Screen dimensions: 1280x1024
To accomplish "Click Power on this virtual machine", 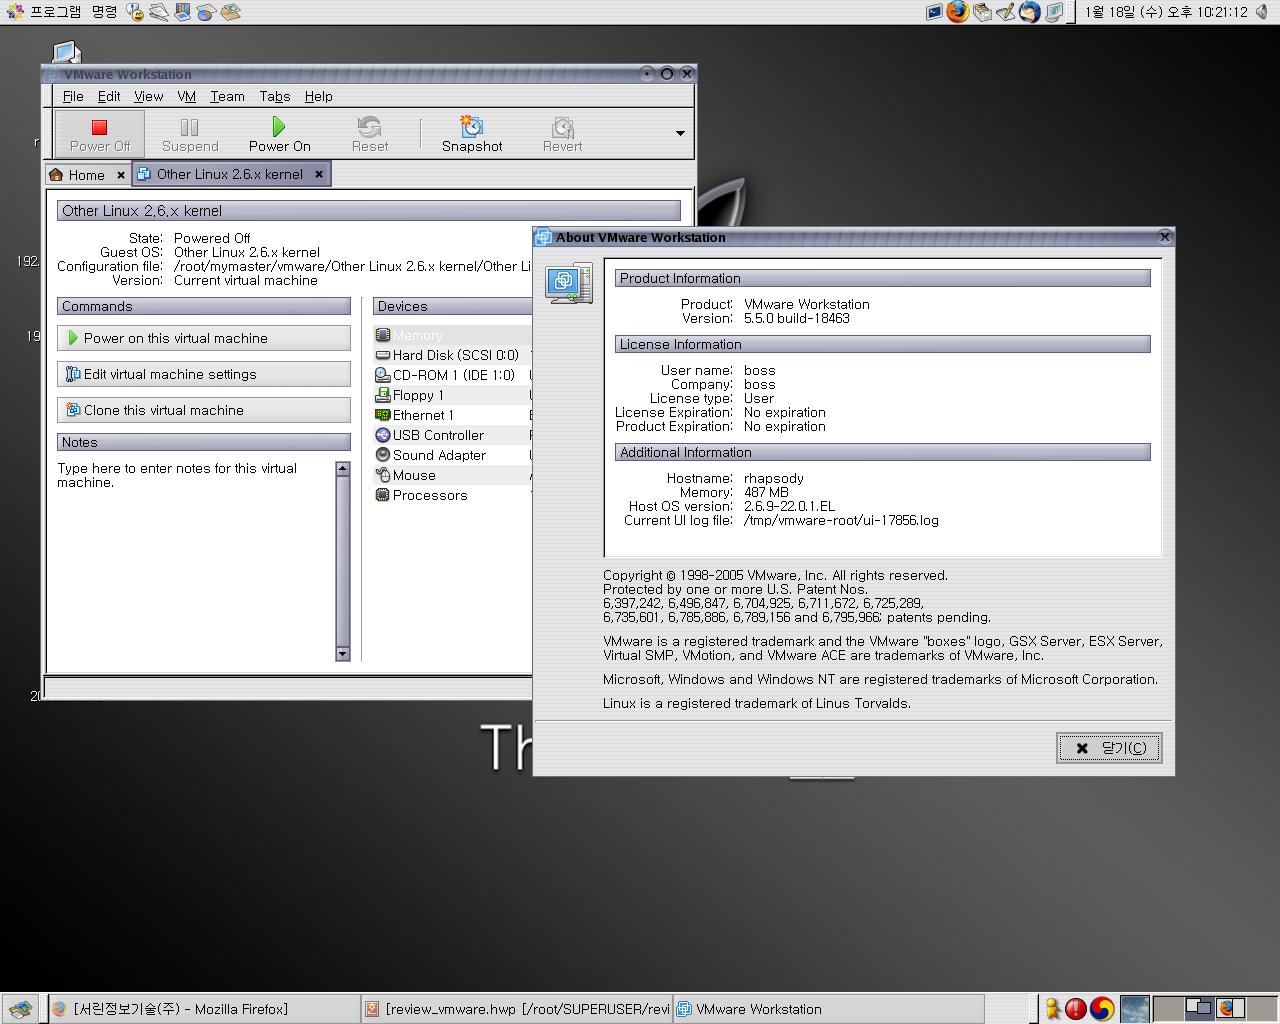I will [x=204, y=338].
